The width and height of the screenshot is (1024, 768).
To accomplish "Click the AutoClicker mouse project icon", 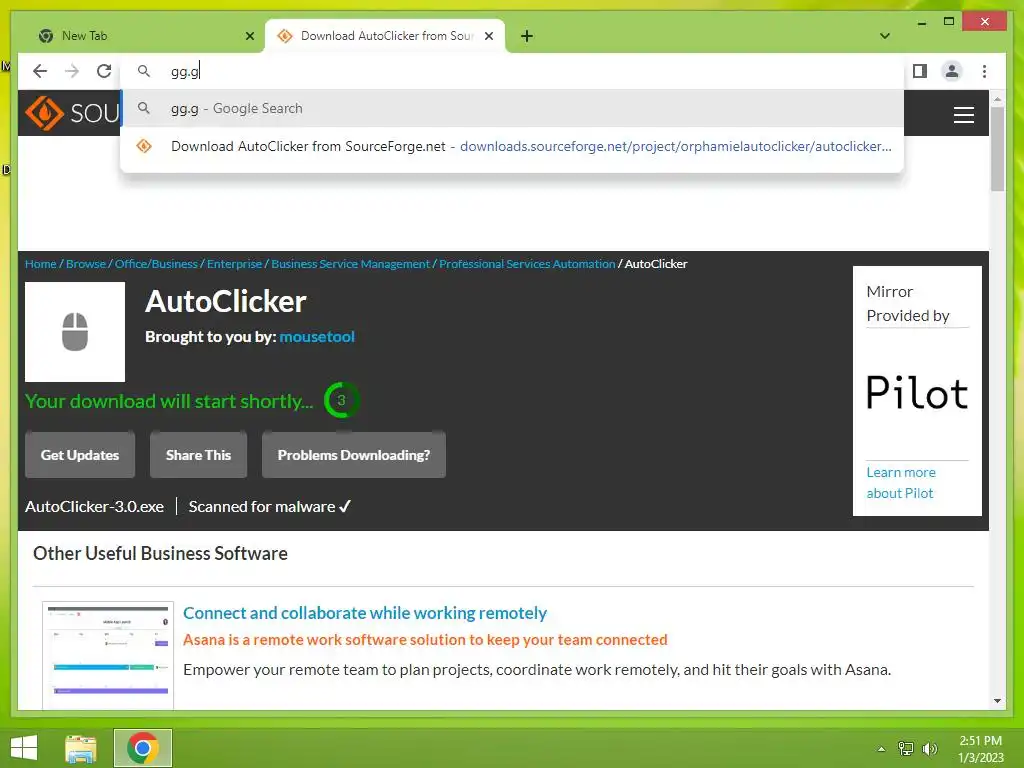I will pyautogui.click(x=75, y=332).
